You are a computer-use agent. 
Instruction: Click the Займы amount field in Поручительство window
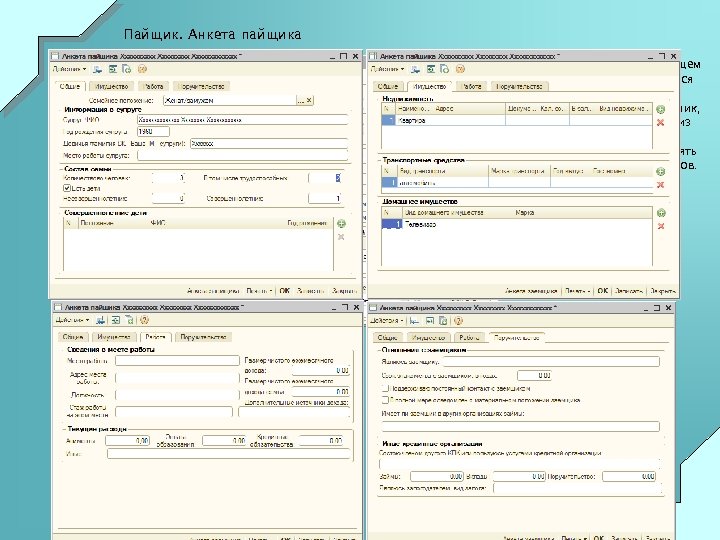tap(437, 477)
